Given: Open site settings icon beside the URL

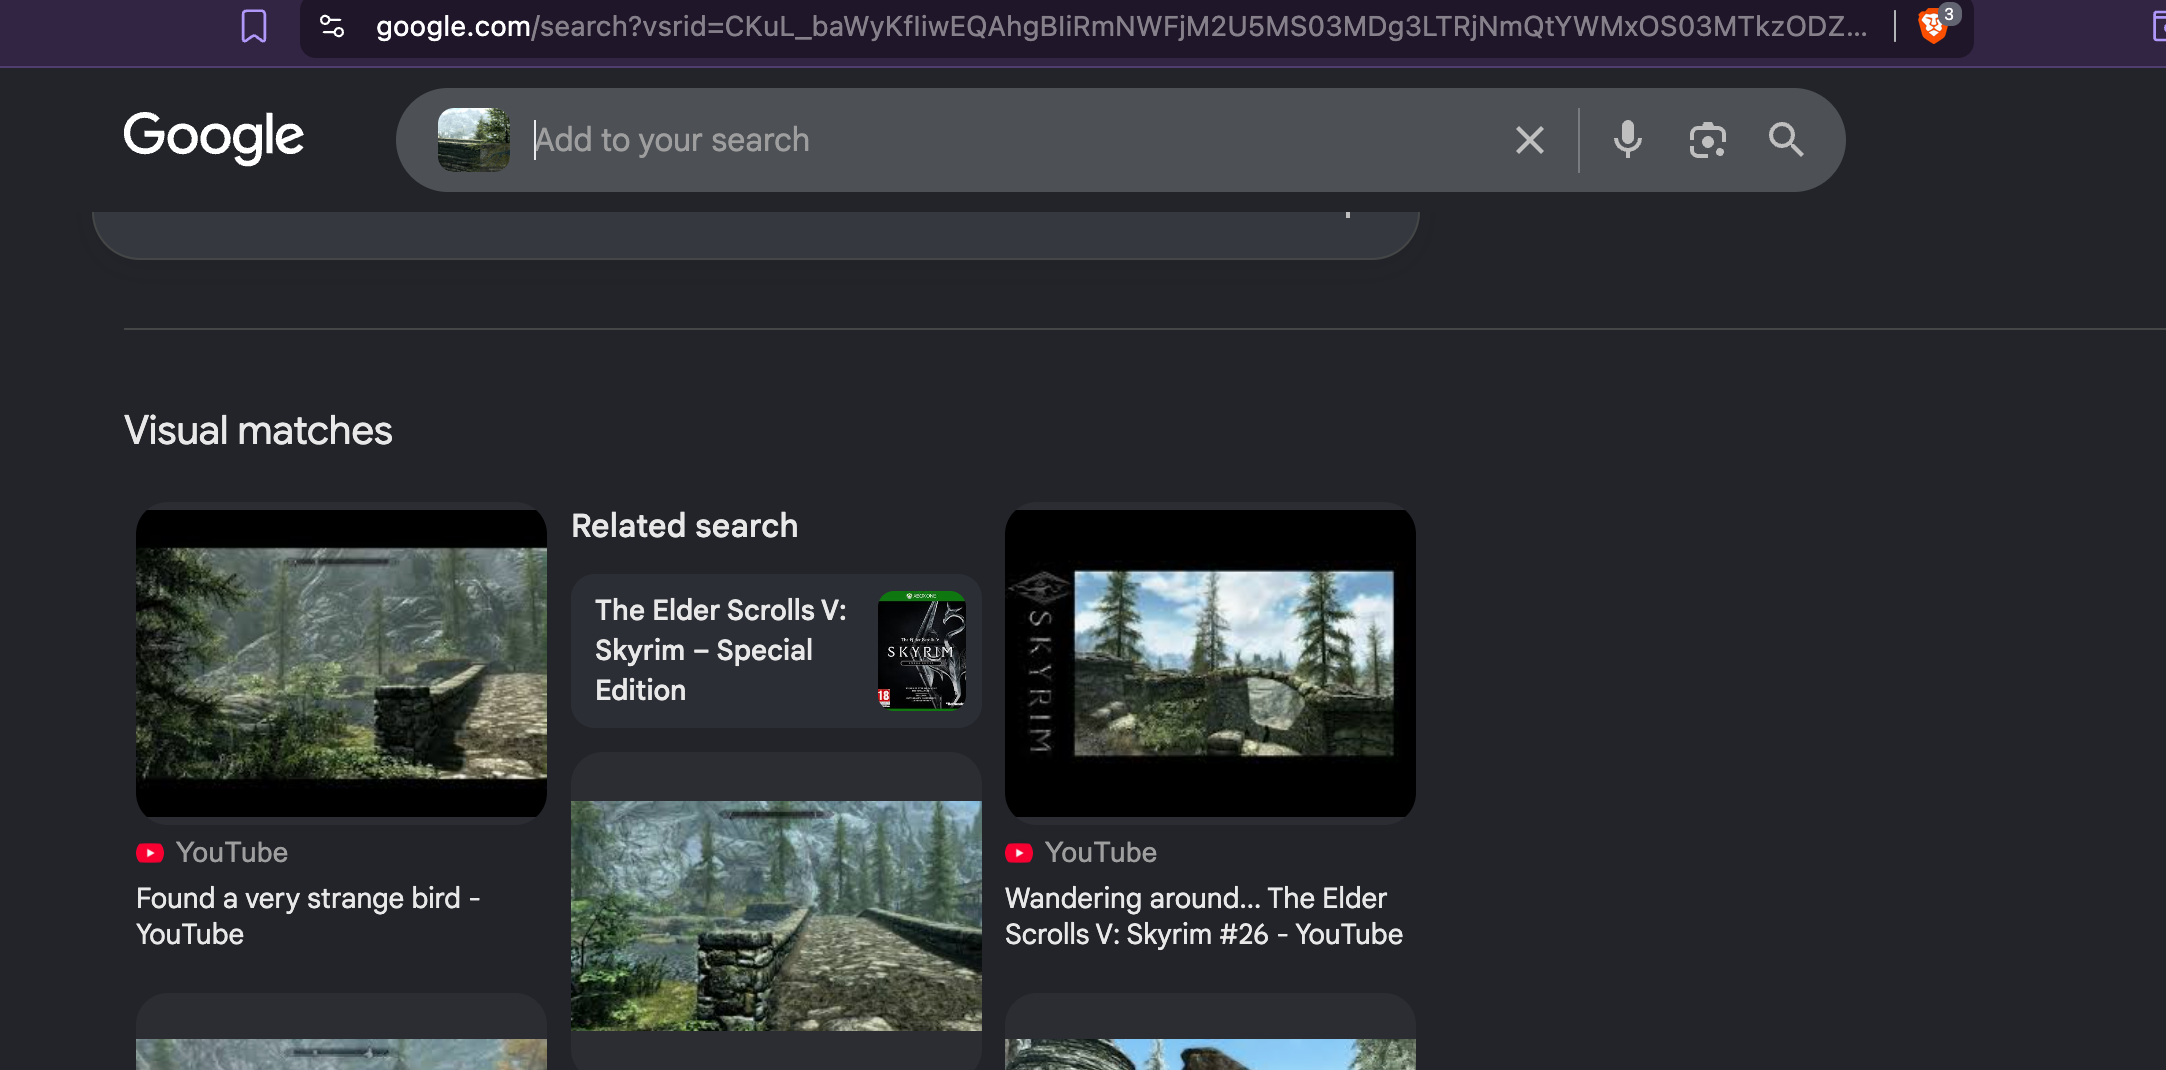Looking at the screenshot, I should click(332, 26).
